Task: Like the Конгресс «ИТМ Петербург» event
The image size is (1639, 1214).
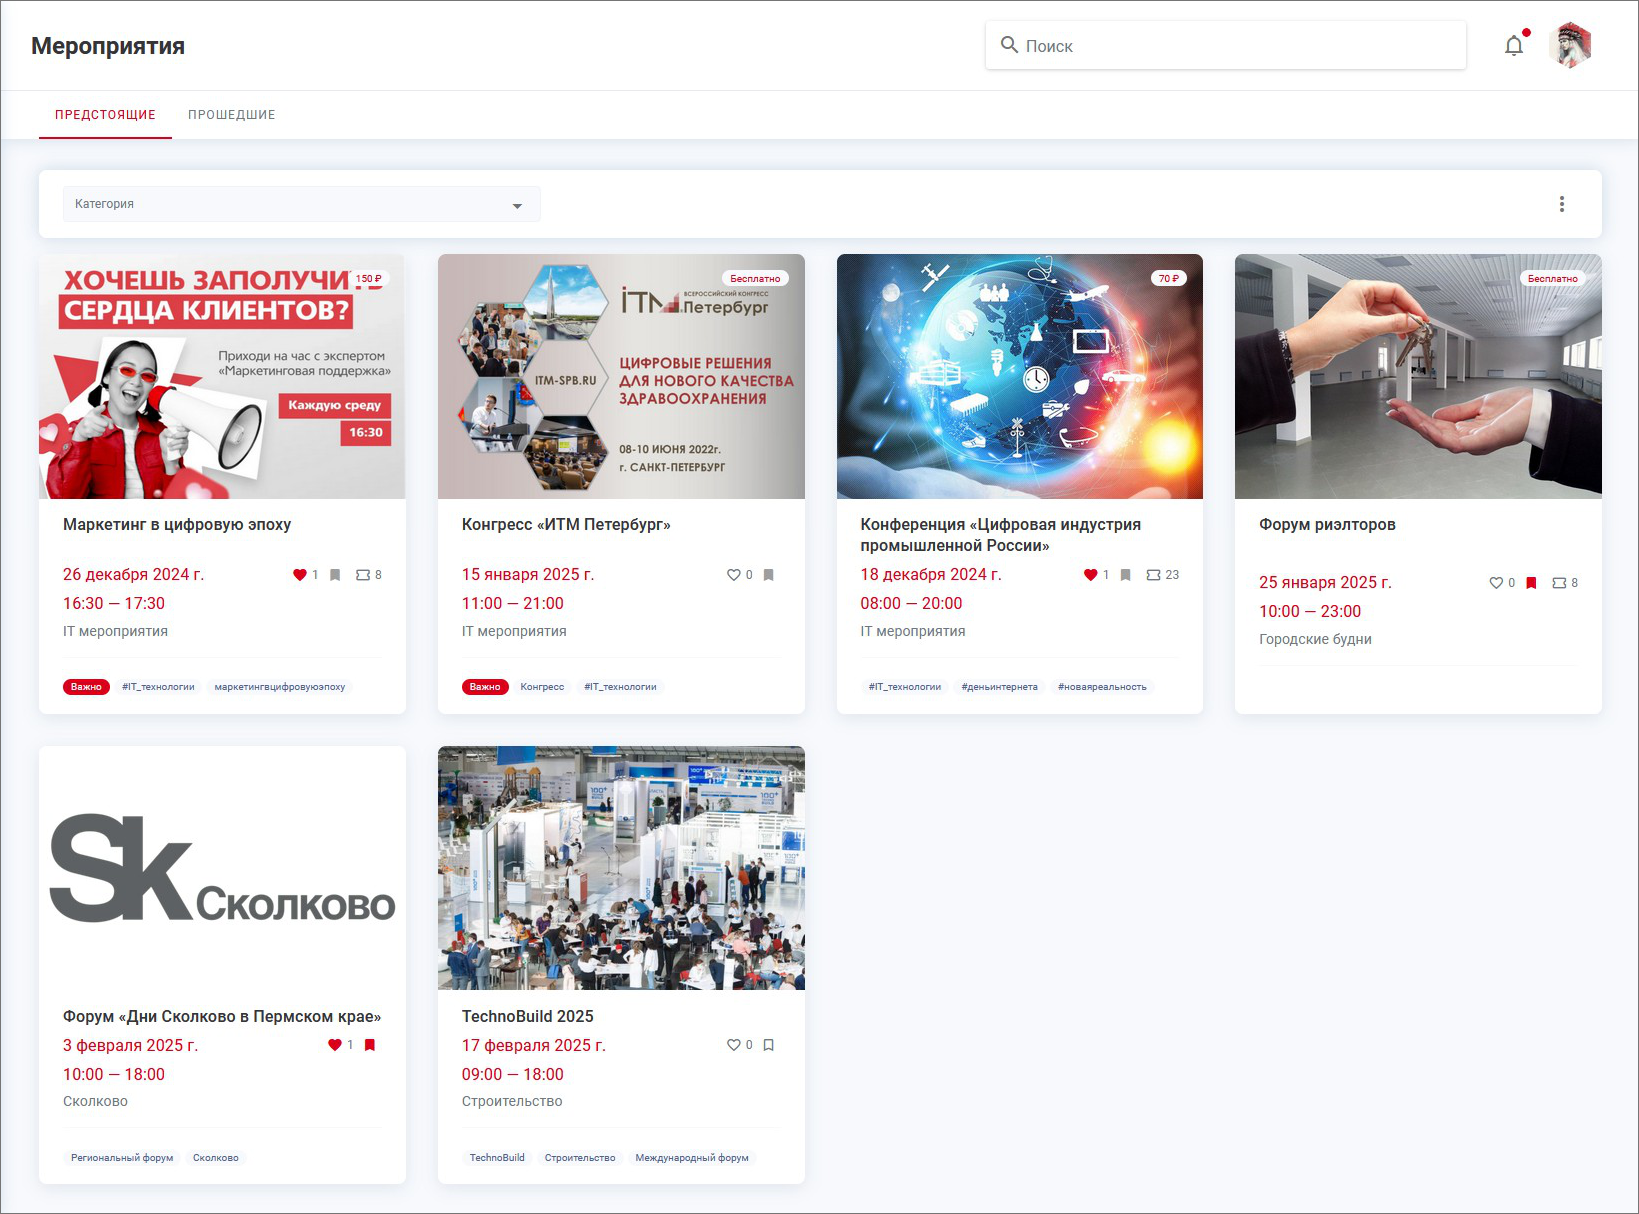Action: (733, 575)
